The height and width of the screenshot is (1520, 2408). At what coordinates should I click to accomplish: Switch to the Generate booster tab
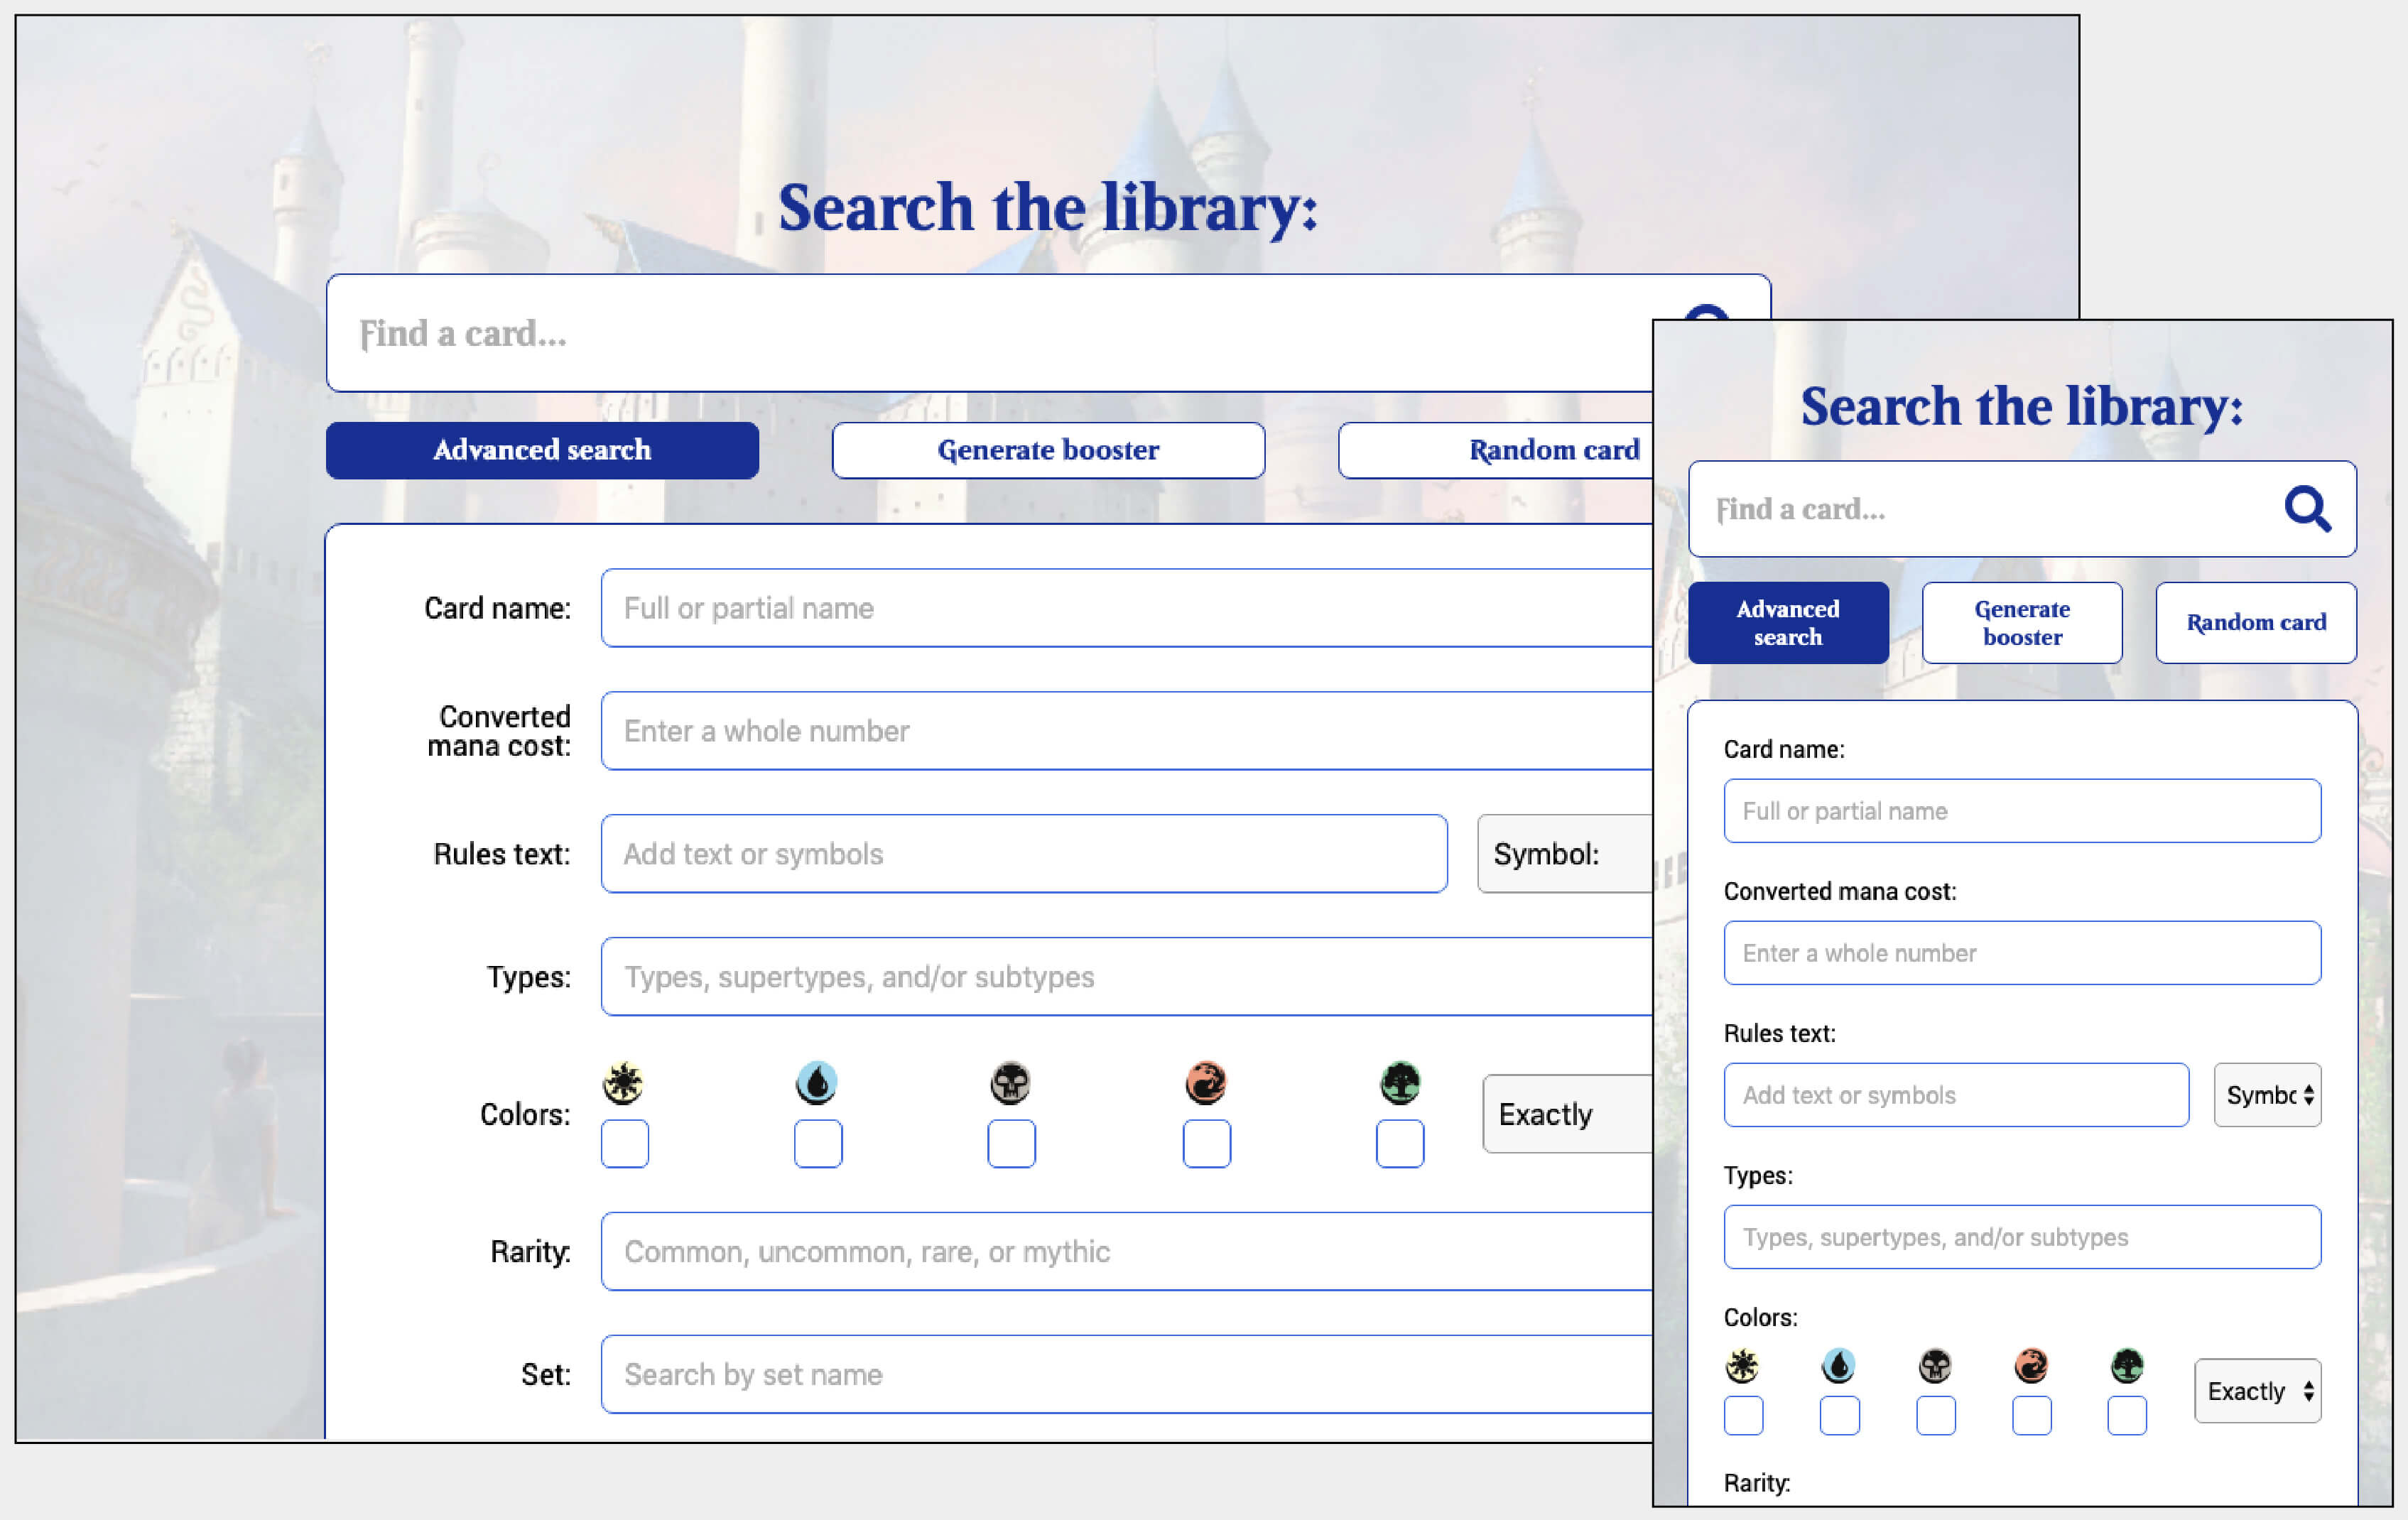(1046, 450)
